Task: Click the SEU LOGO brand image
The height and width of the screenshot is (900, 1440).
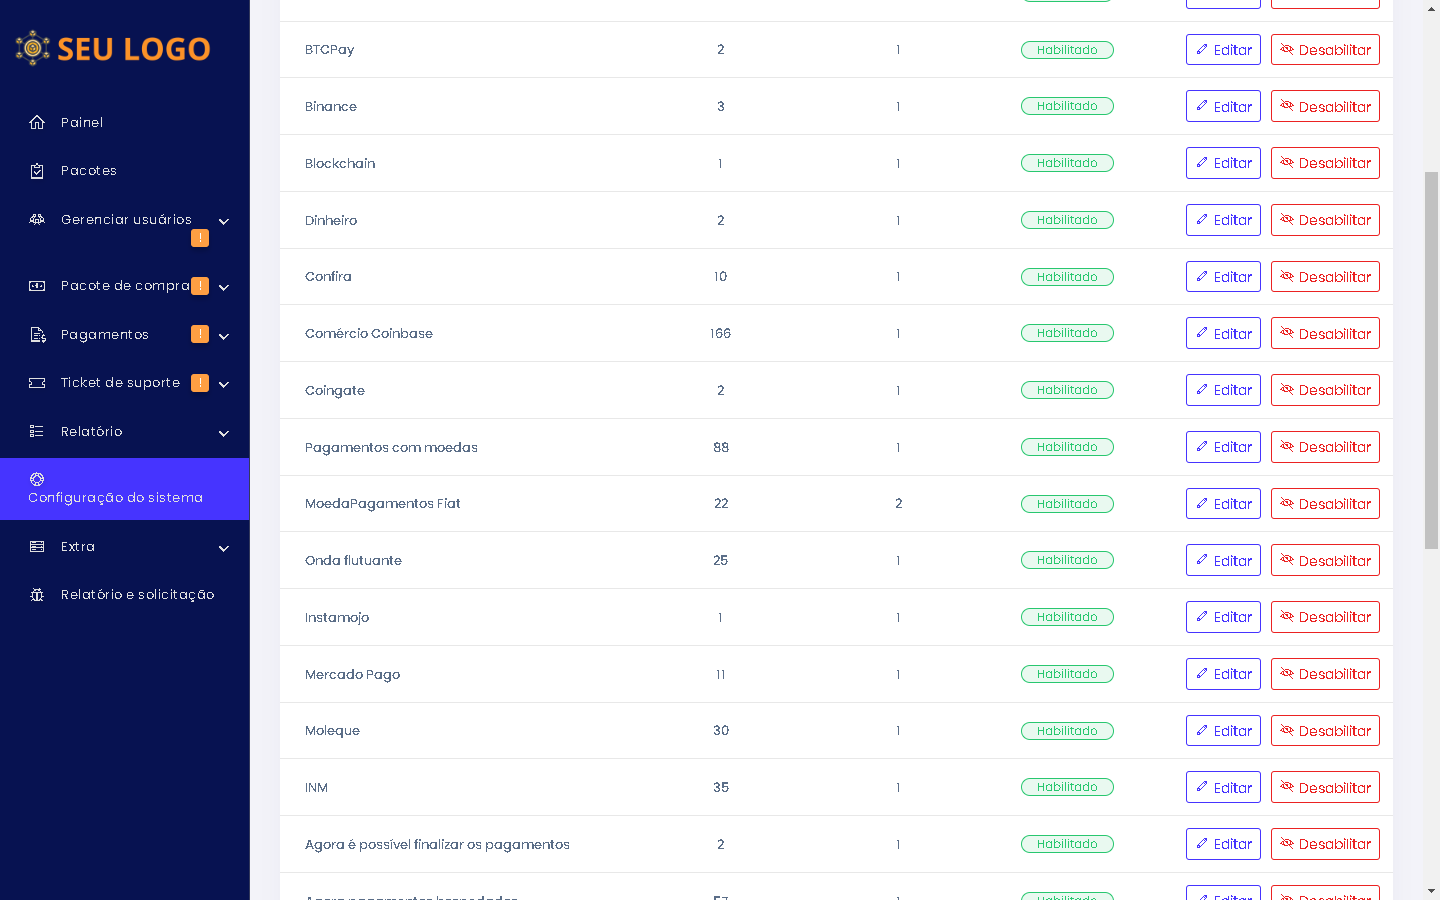Action: pos(113,48)
